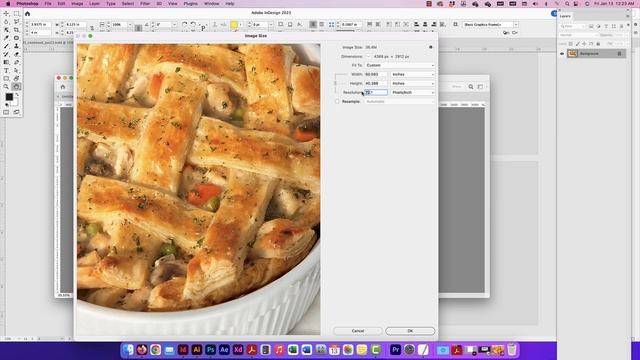The image size is (640, 360).
Task: Open the Fit To Custom dropdown
Action: pos(400,65)
